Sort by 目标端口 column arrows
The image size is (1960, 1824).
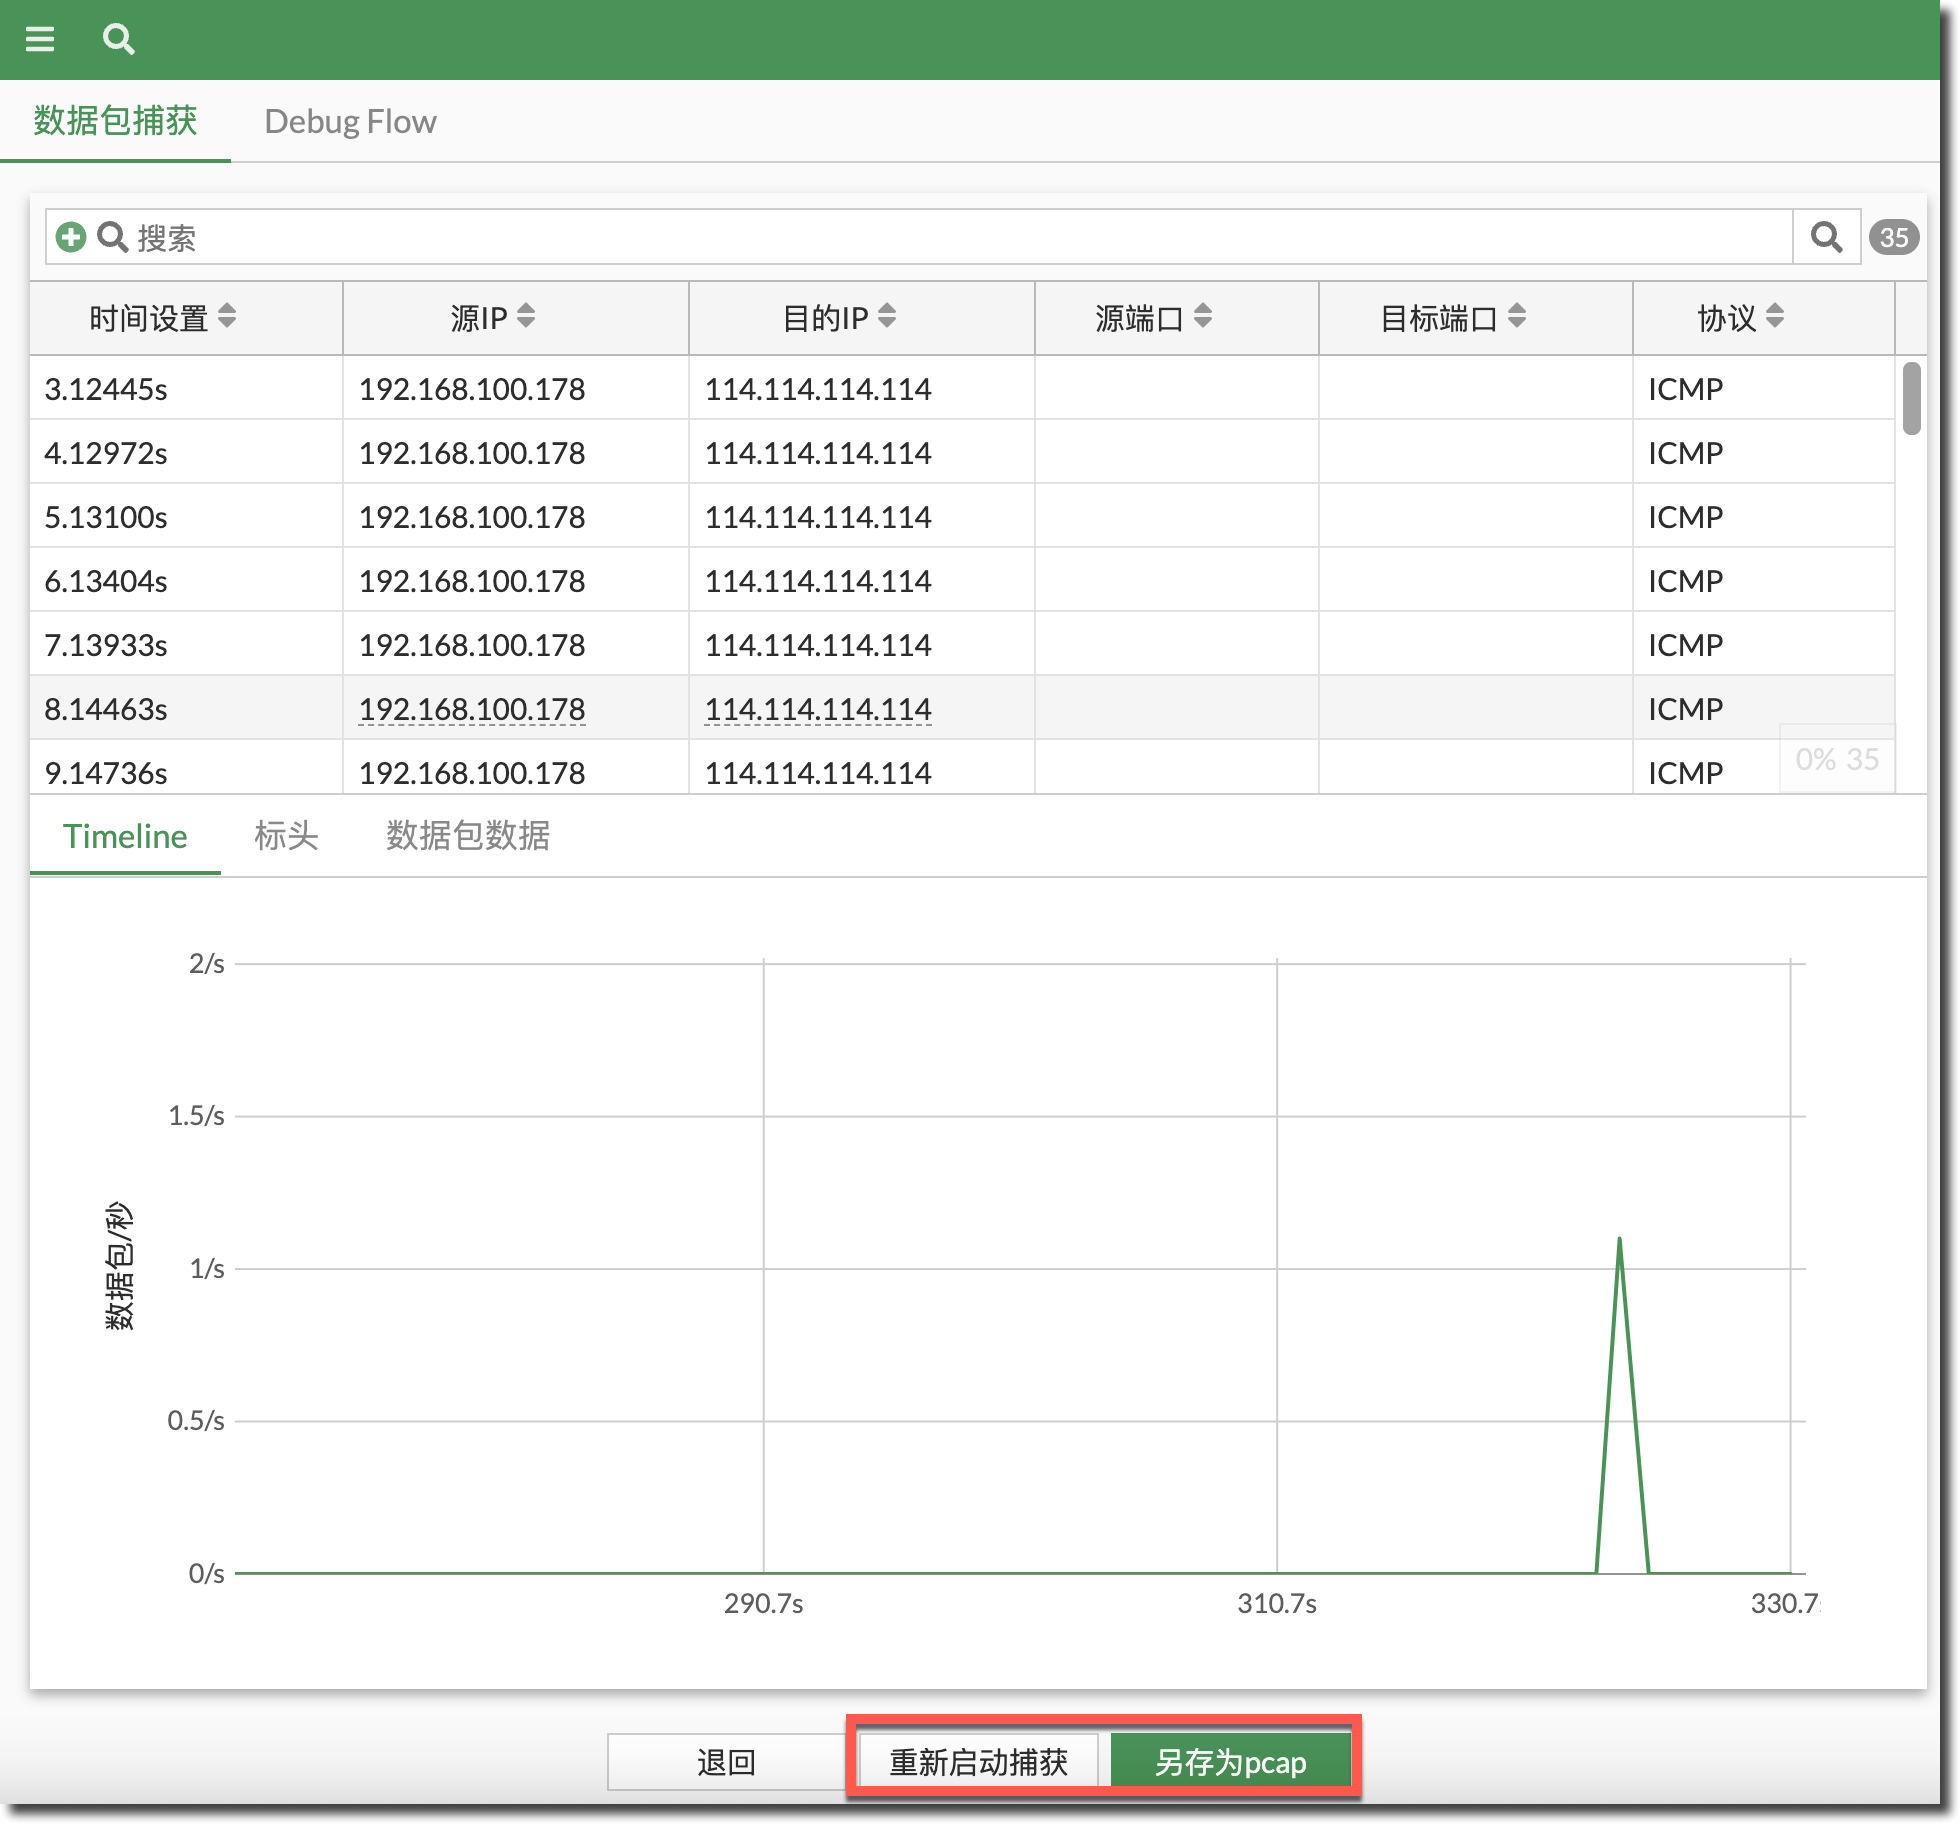tap(1517, 316)
